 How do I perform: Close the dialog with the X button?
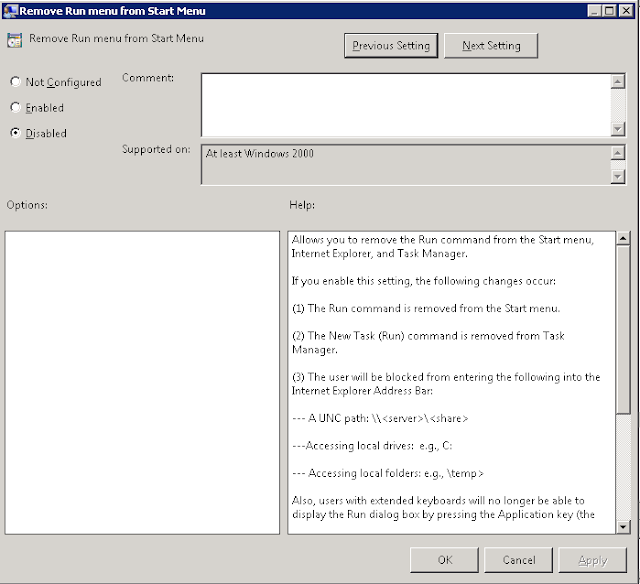point(626,11)
